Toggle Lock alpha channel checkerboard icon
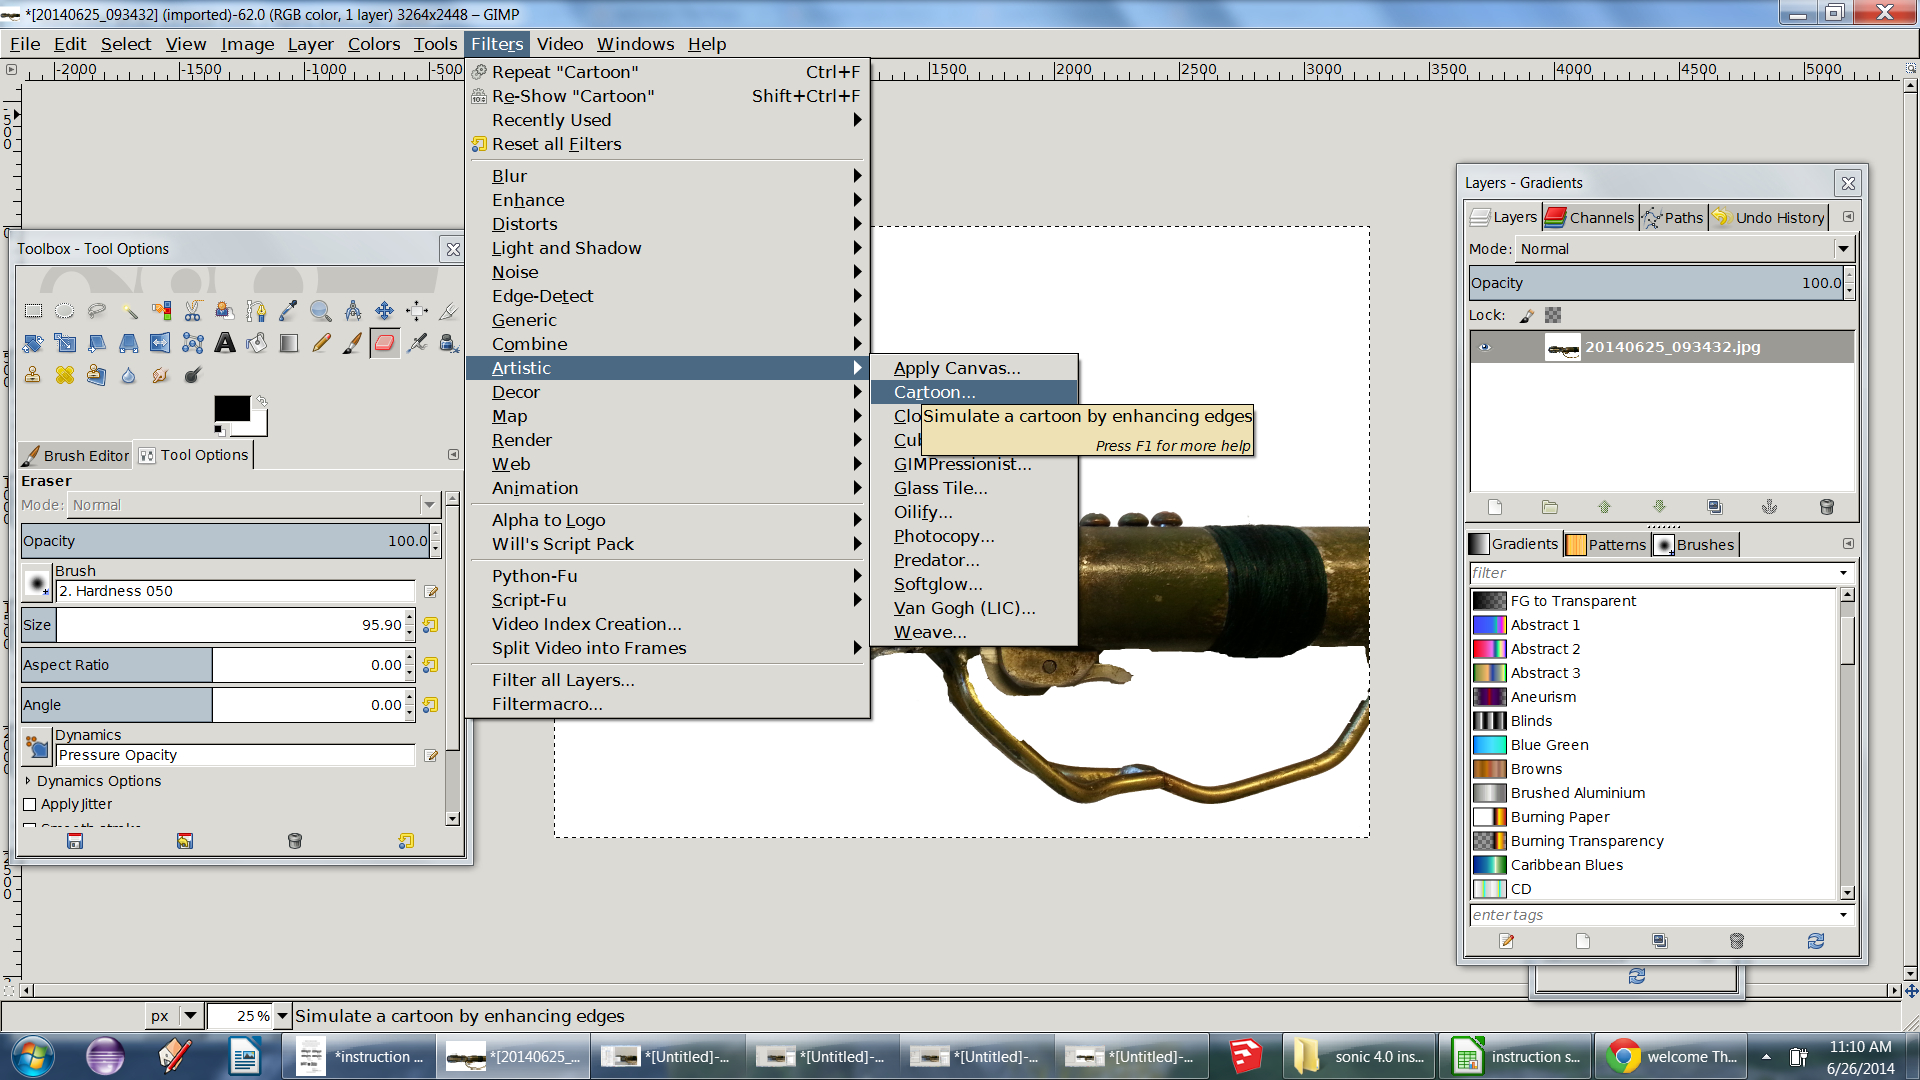 pos(1553,315)
